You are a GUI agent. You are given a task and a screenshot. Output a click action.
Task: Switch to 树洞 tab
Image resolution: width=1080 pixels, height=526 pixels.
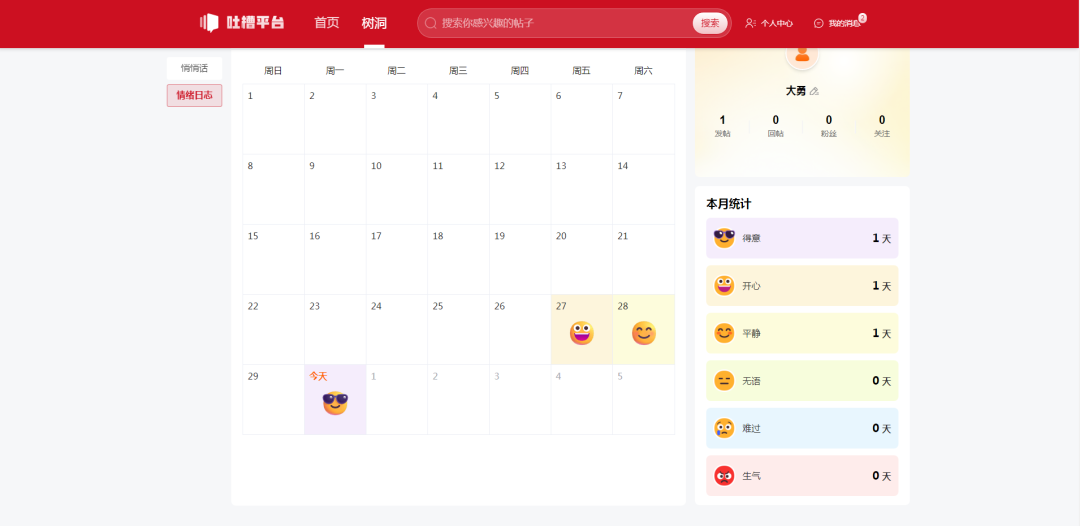click(374, 23)
